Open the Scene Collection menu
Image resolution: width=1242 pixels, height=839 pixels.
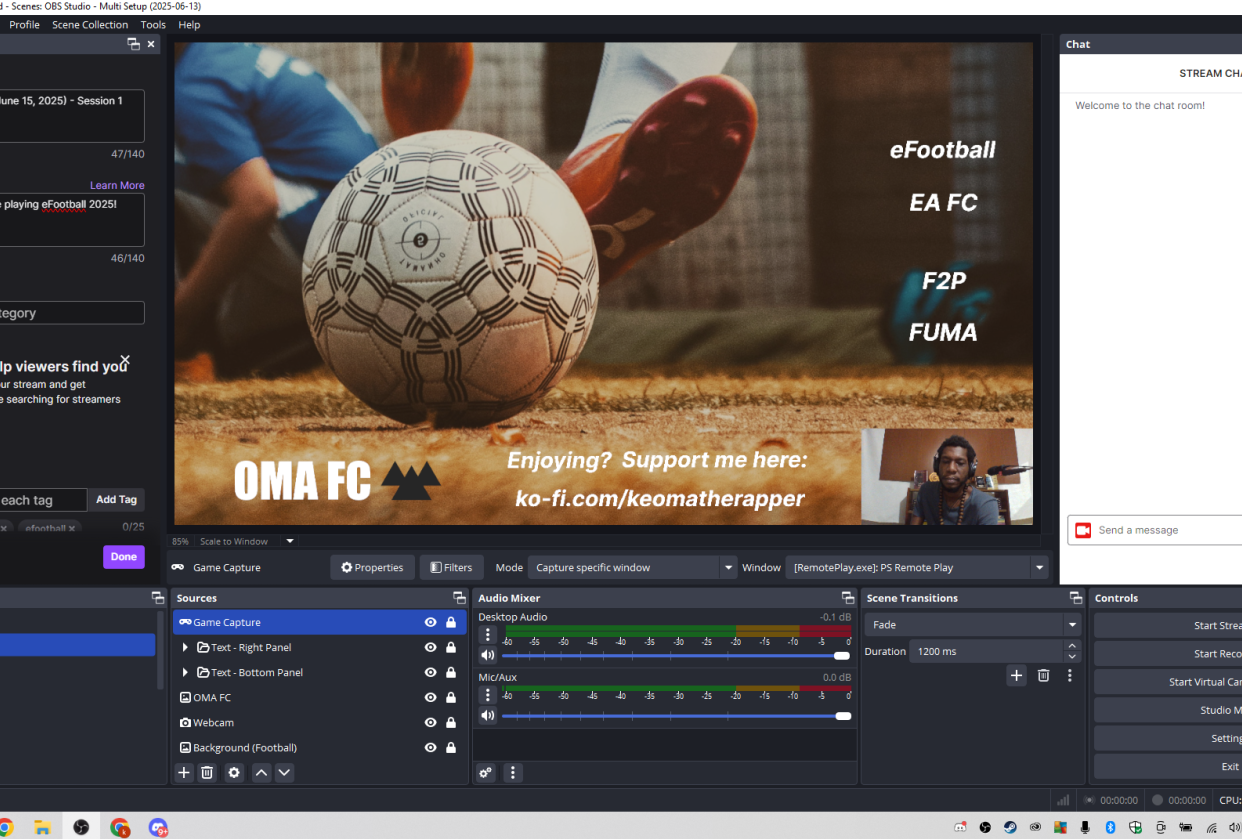[90, 25]
